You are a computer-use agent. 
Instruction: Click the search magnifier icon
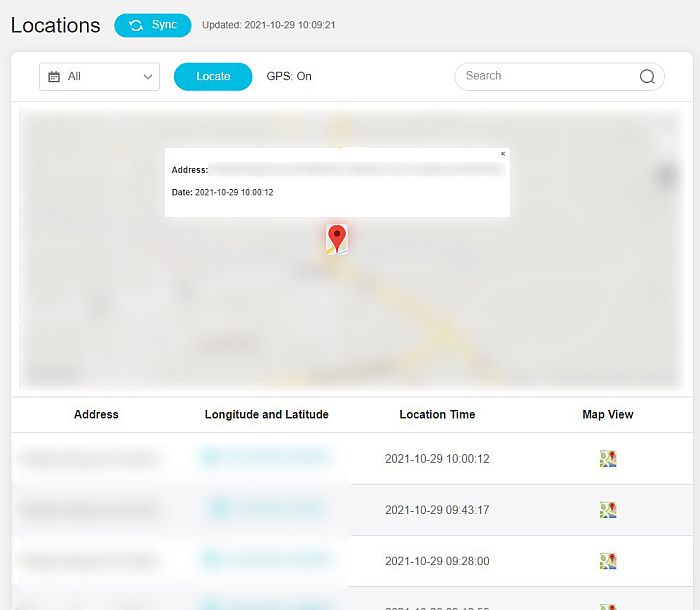coord(647,76)
